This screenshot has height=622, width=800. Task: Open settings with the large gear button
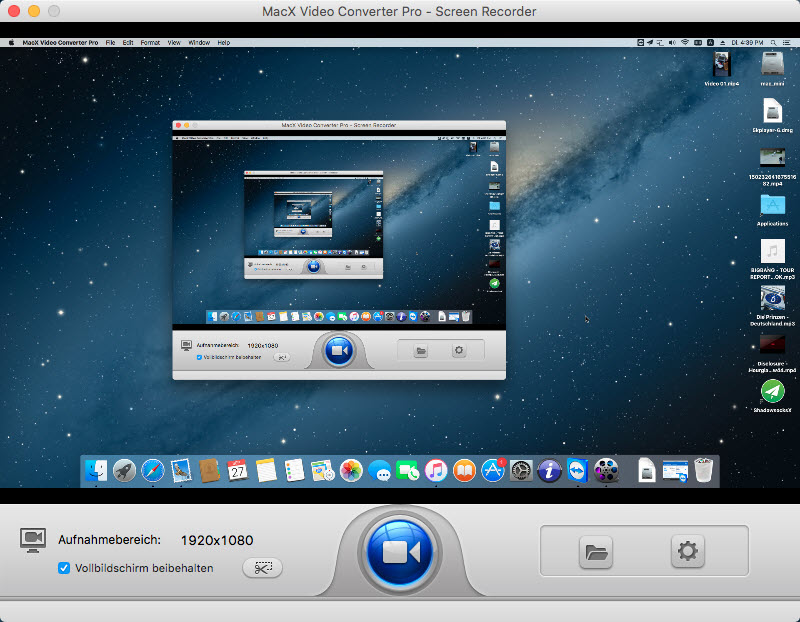688,551
